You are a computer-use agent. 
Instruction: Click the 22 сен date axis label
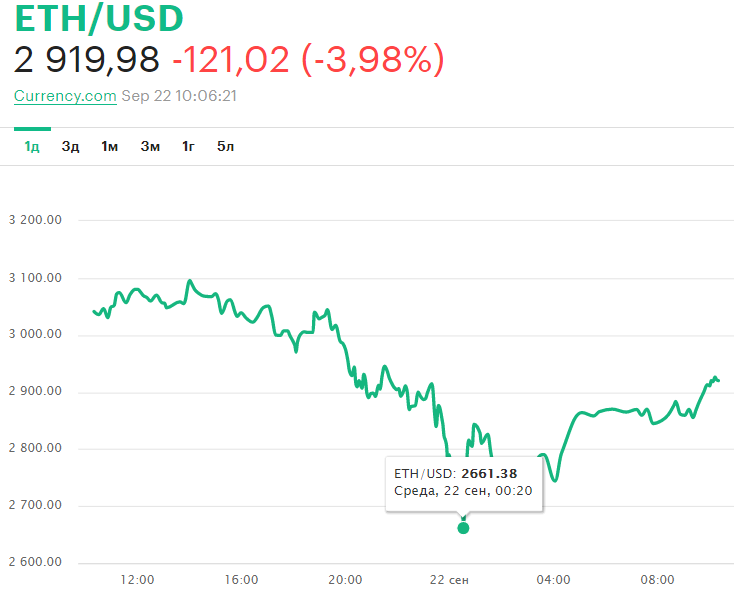(450, 580)
